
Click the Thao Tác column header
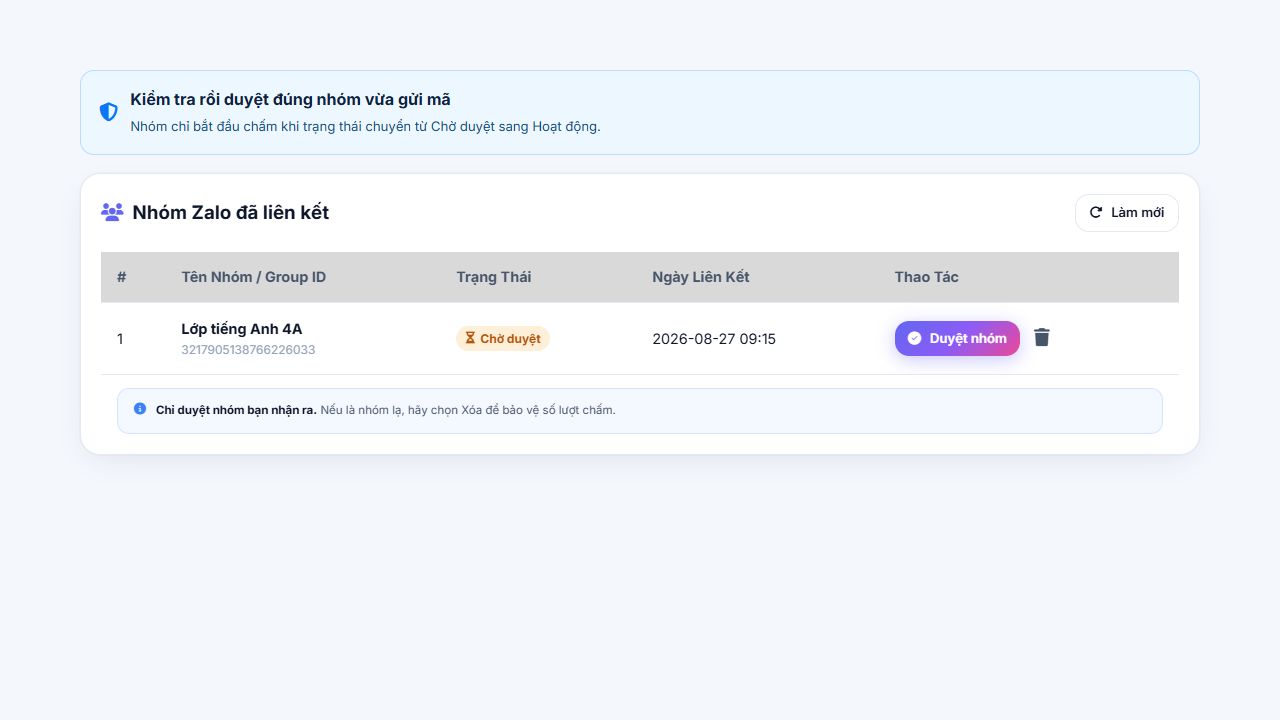click(927, 277)
